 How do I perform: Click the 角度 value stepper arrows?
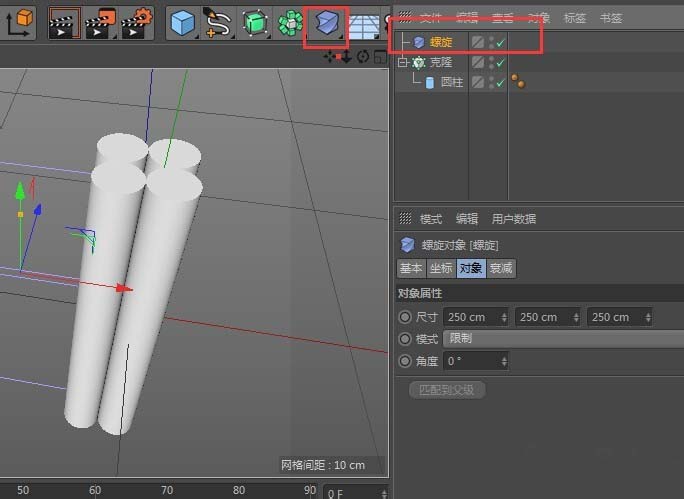(x=504, y=361)
